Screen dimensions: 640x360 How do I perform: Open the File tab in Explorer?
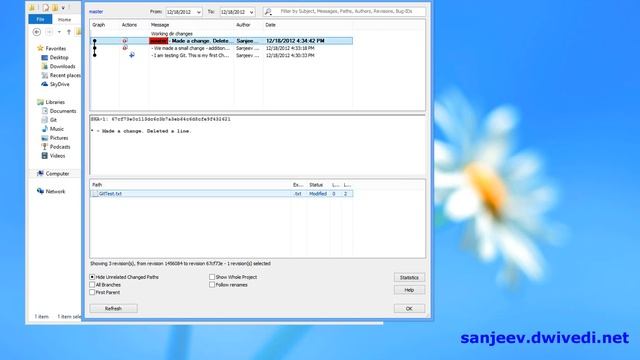[40, 19]
